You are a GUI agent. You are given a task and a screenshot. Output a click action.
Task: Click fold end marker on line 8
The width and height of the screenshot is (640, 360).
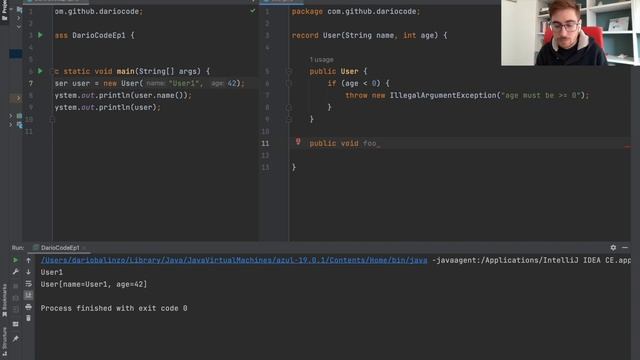(289, 107)
